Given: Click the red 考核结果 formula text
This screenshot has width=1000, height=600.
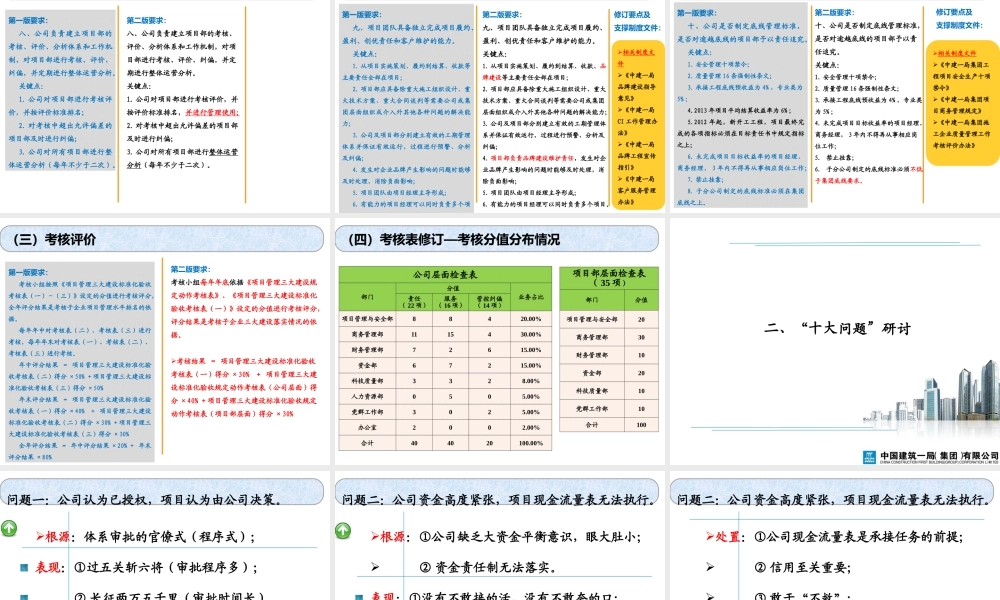Looking at the screenshot, I should (244, 387).
